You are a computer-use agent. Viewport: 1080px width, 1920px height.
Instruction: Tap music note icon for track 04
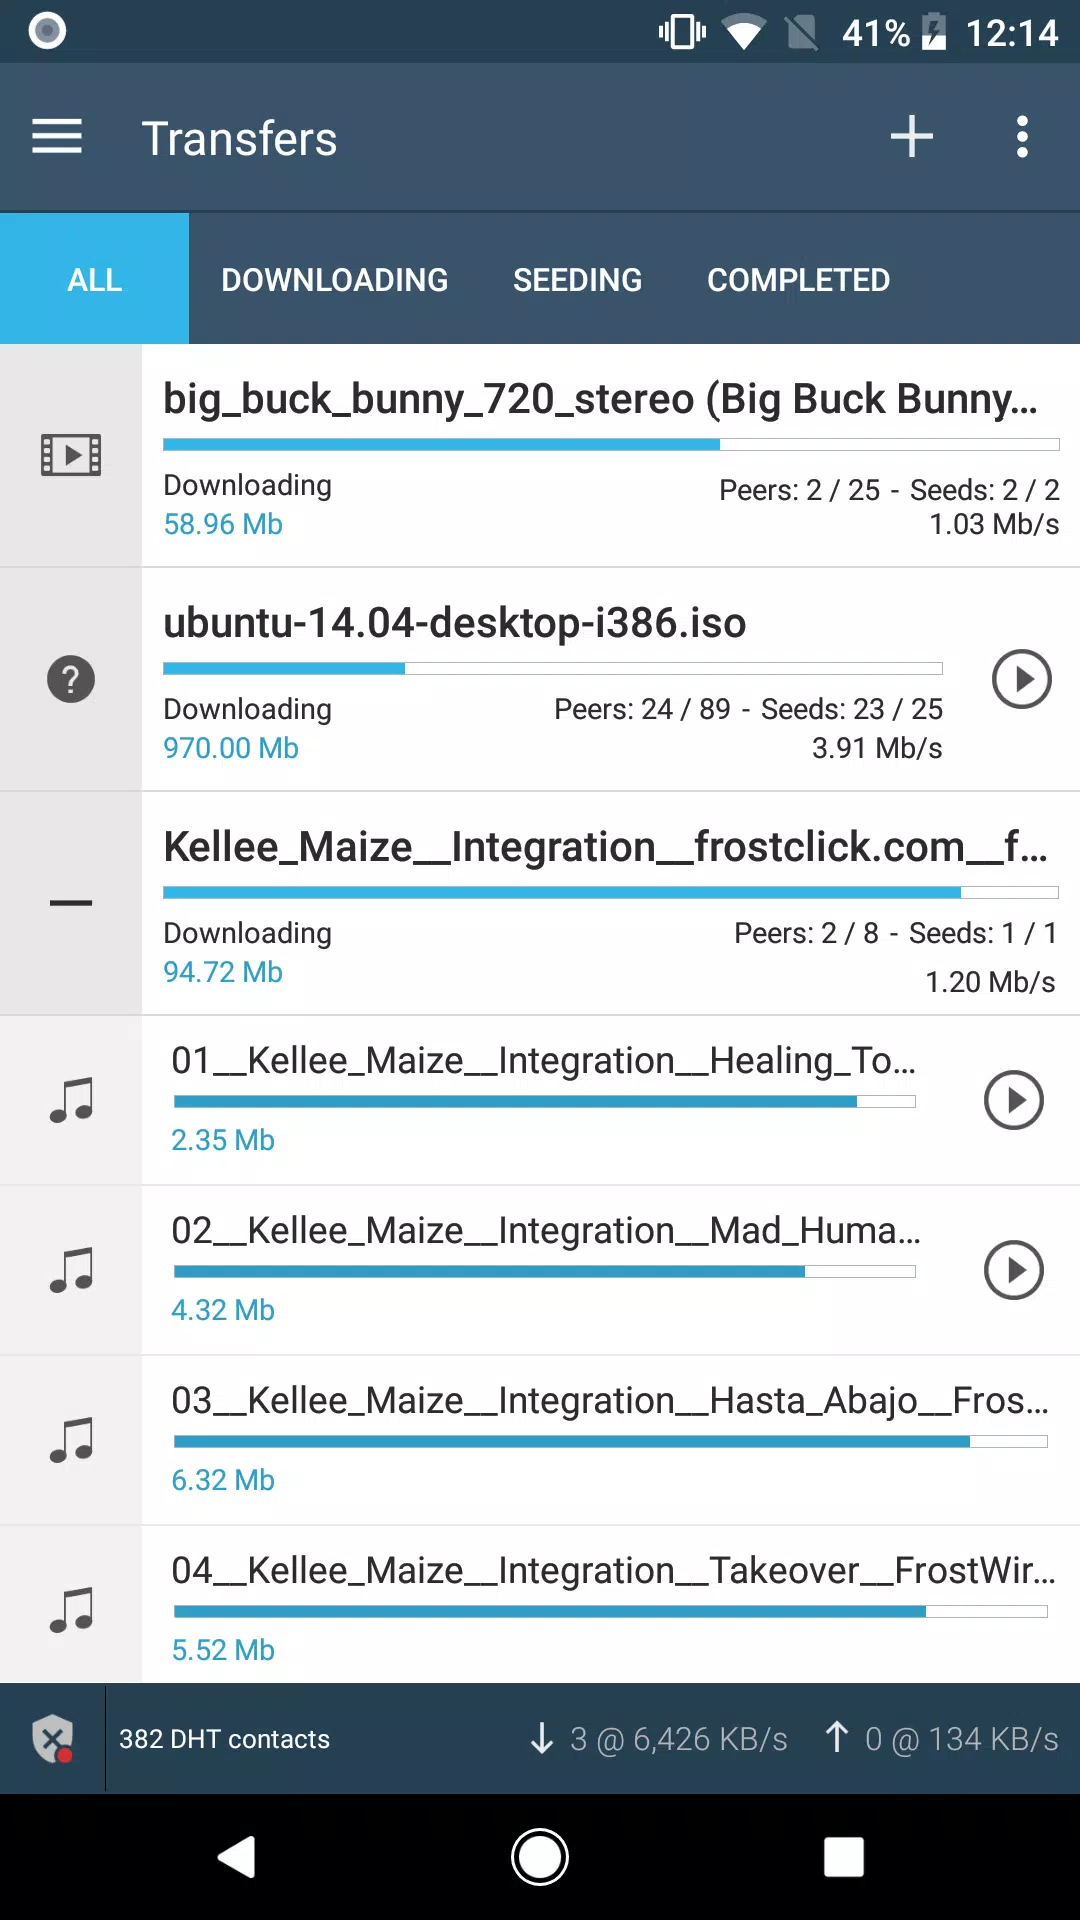coord(71,1610)
